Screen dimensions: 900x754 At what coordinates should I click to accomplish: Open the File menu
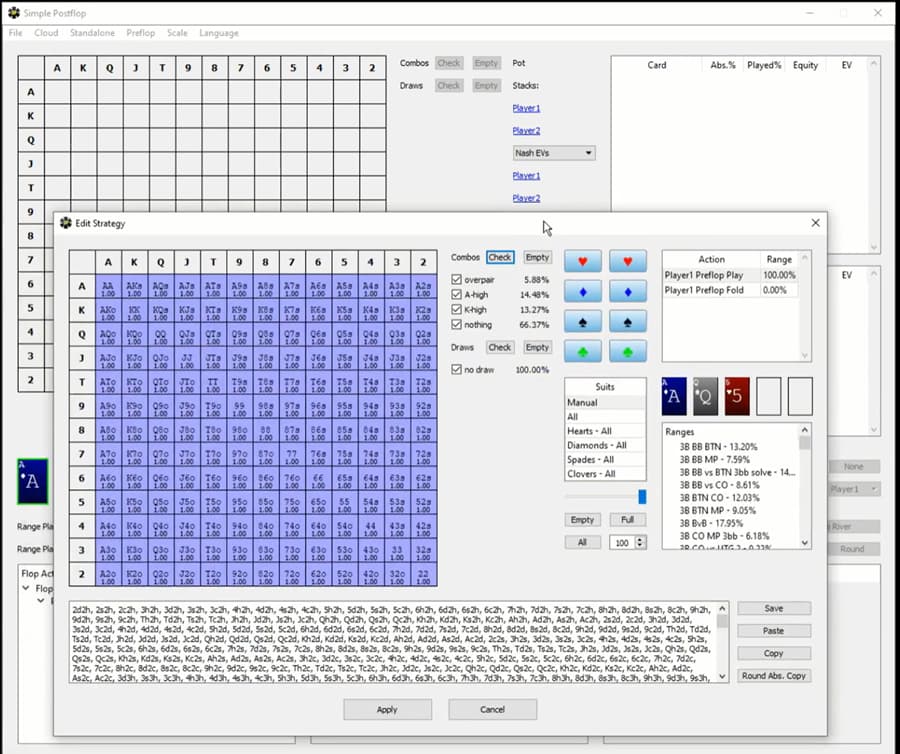[15, 33]
